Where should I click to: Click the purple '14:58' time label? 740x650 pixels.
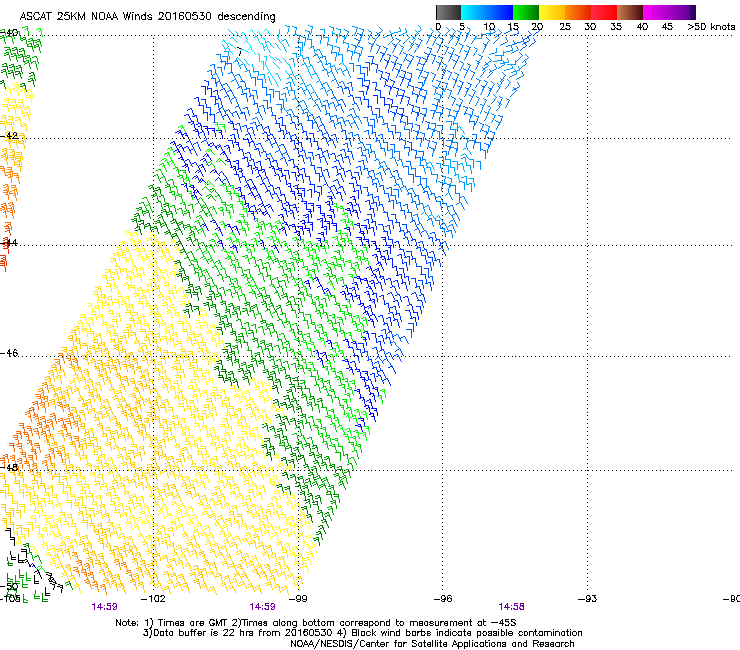(x=511, y=607)
